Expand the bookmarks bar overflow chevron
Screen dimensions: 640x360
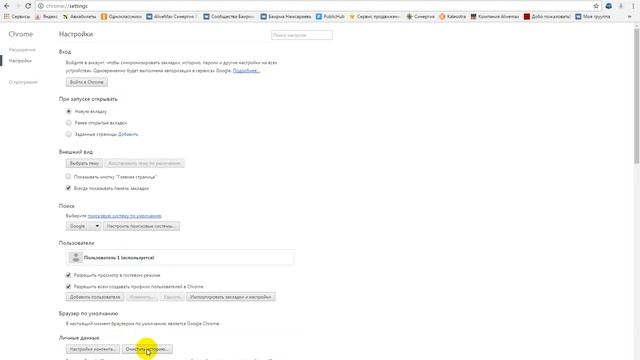[x=630, y=17]
